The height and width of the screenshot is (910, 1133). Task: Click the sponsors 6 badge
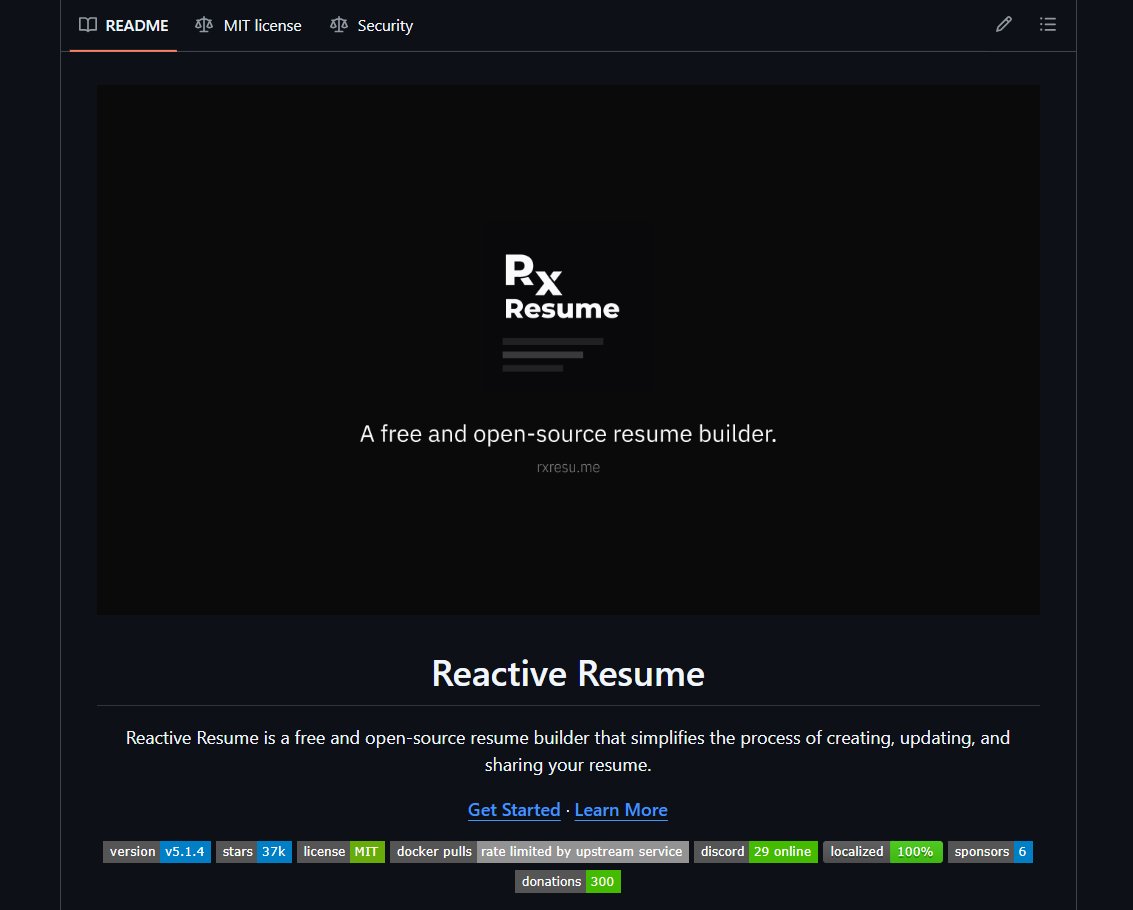click(990, 851)
